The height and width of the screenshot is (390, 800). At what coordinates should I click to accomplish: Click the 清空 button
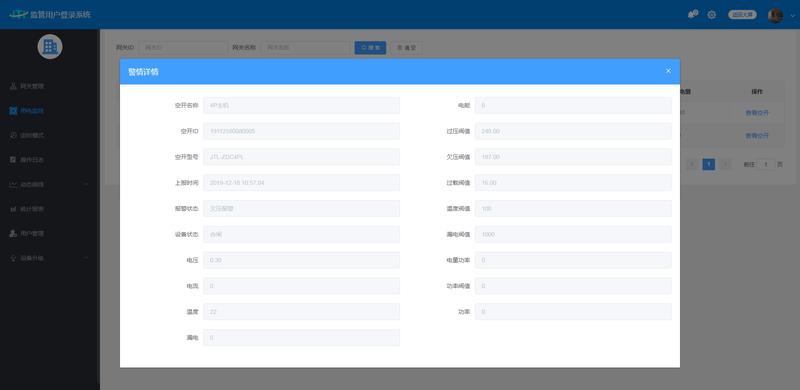tap(407, 47)
